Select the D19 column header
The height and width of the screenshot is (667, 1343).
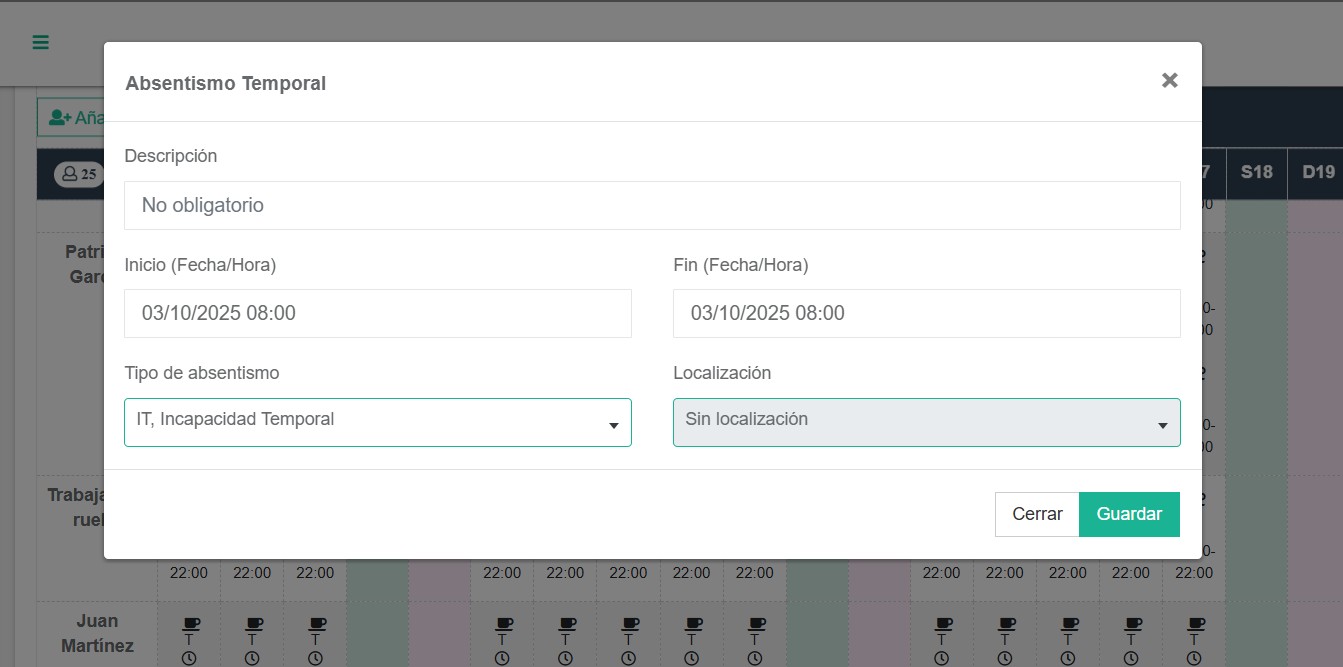1317,172
